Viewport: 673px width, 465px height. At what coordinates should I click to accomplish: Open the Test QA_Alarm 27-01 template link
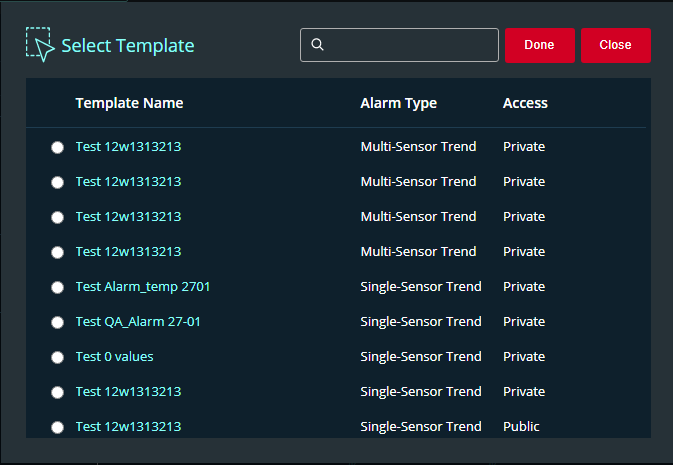145,322
